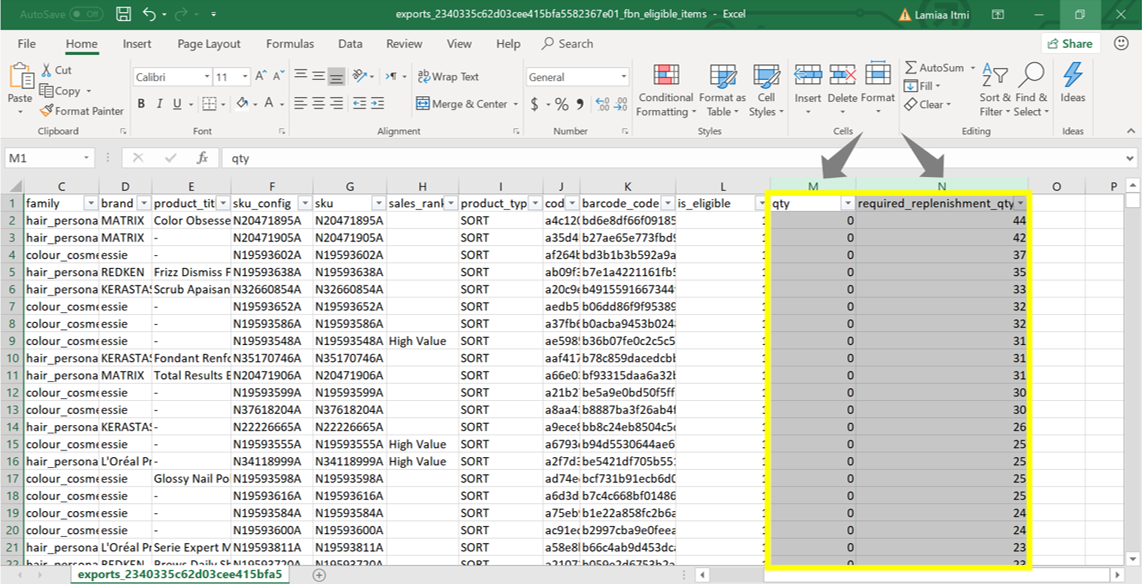Click the Format Painter brush icon
The height and width of the screenshot is (584, 1142).
(x=47, y=111)
